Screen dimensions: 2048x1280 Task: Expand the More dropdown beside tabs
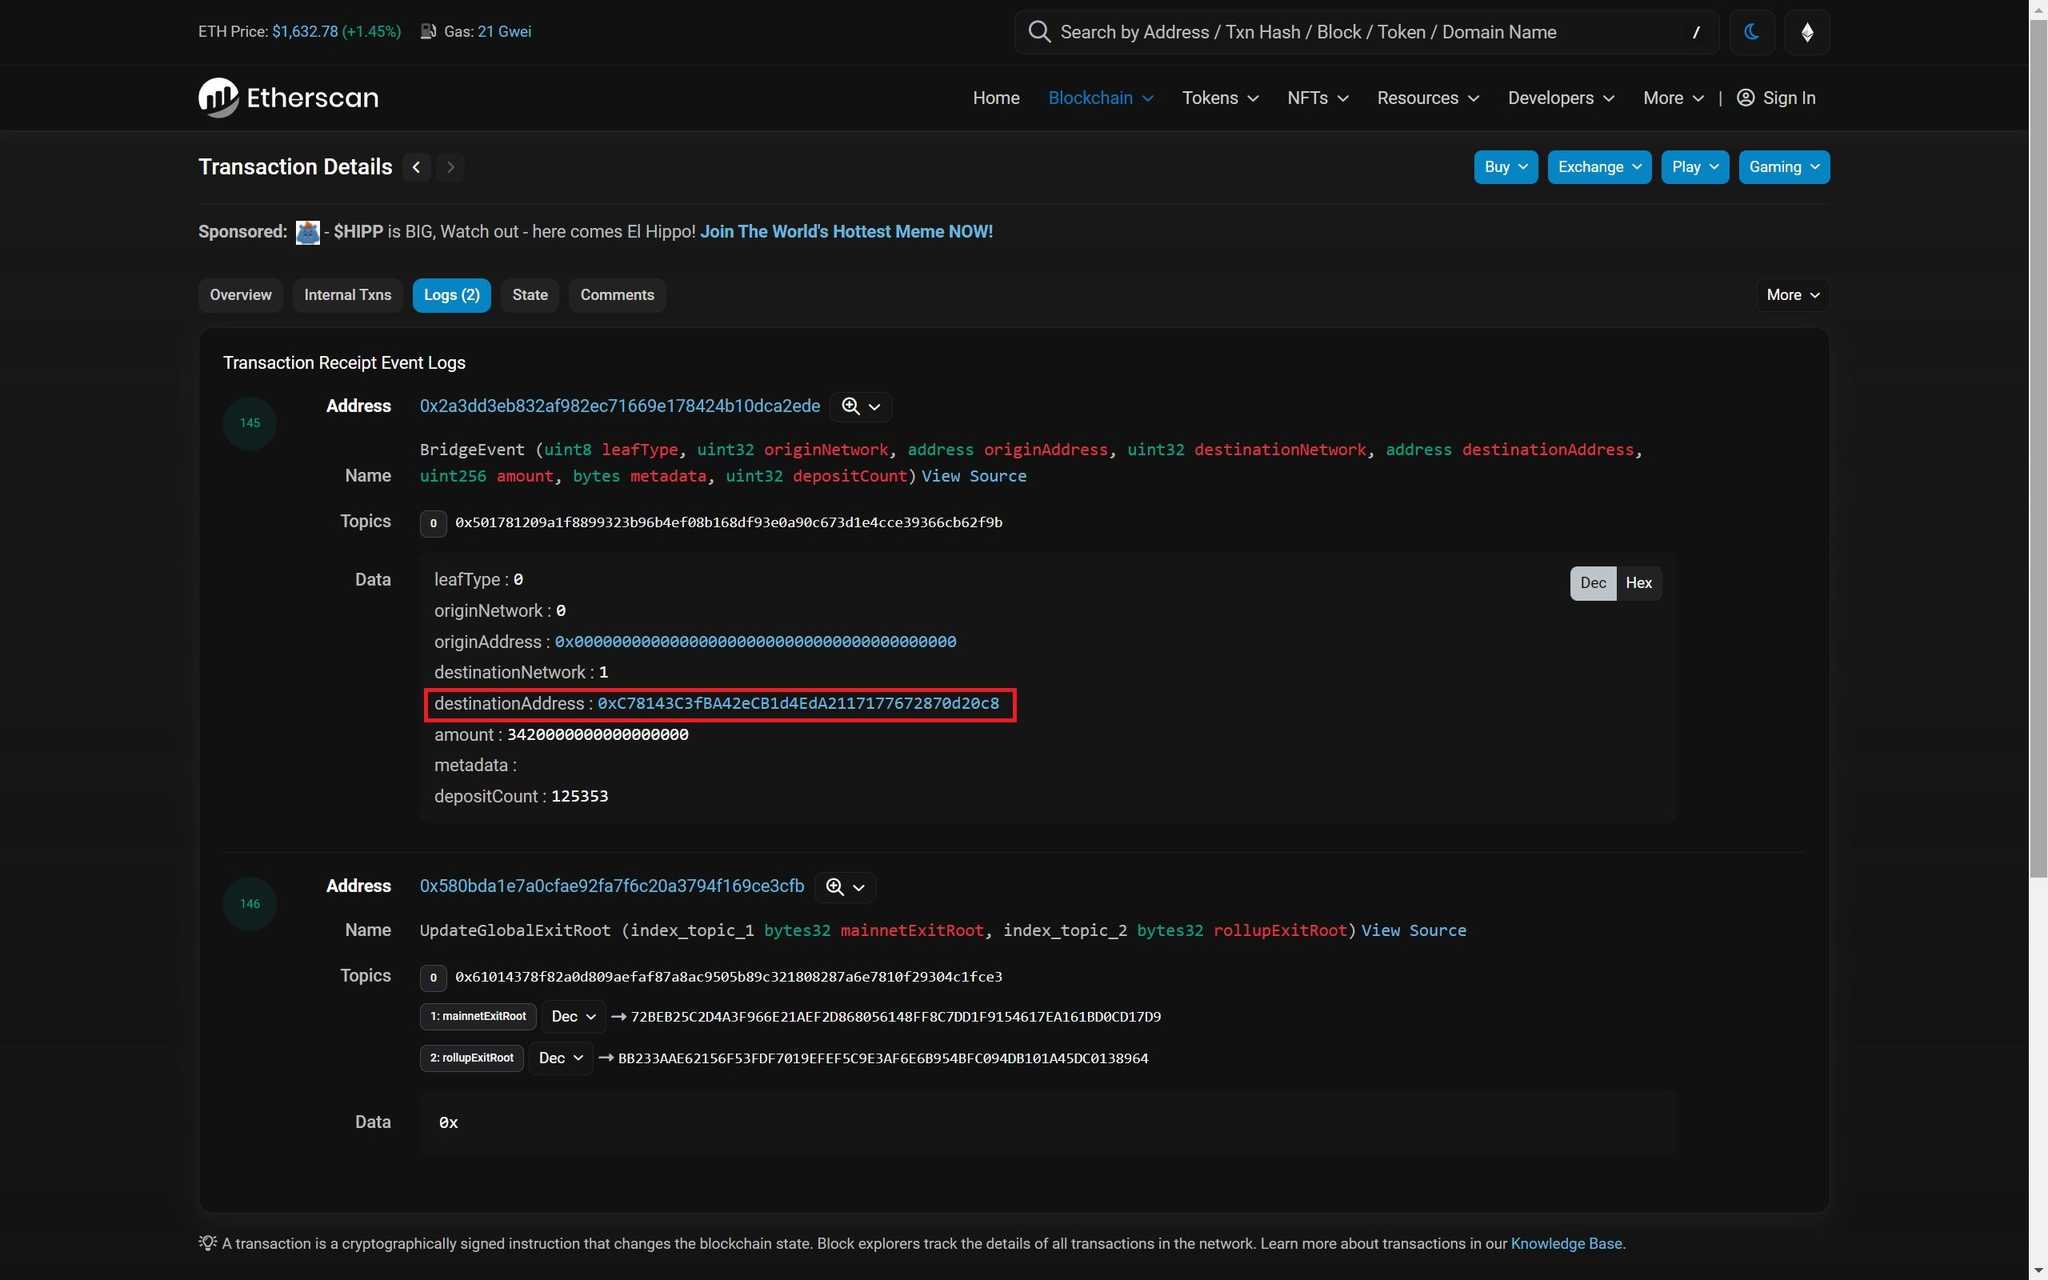pyautogui.click(x=1792, y=295)
